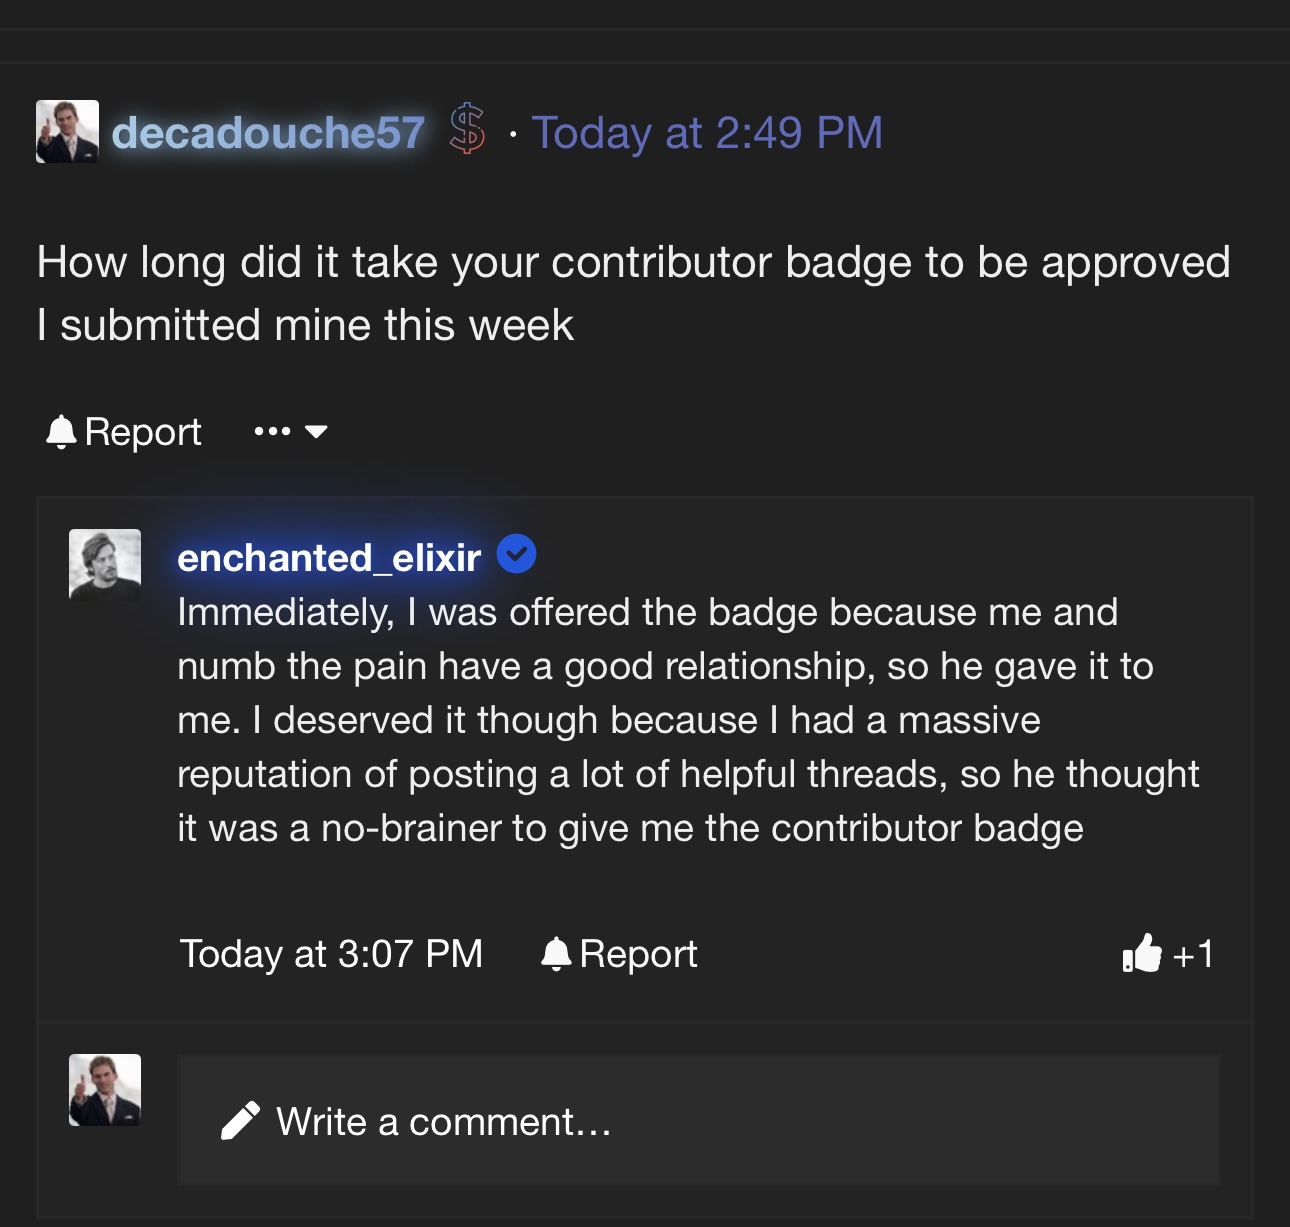Focus the "Write a comment…" field
The image size is (1290, 1227).
[x=700, y=1121]
